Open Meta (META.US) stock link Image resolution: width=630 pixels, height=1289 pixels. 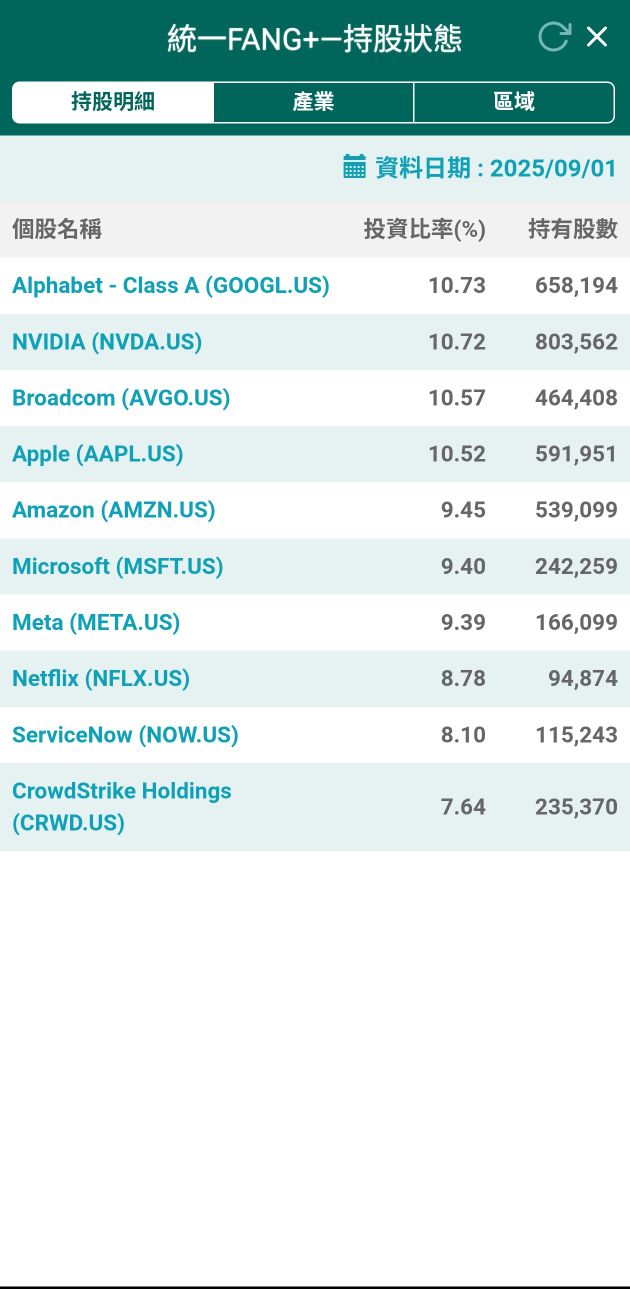(96, 622)
